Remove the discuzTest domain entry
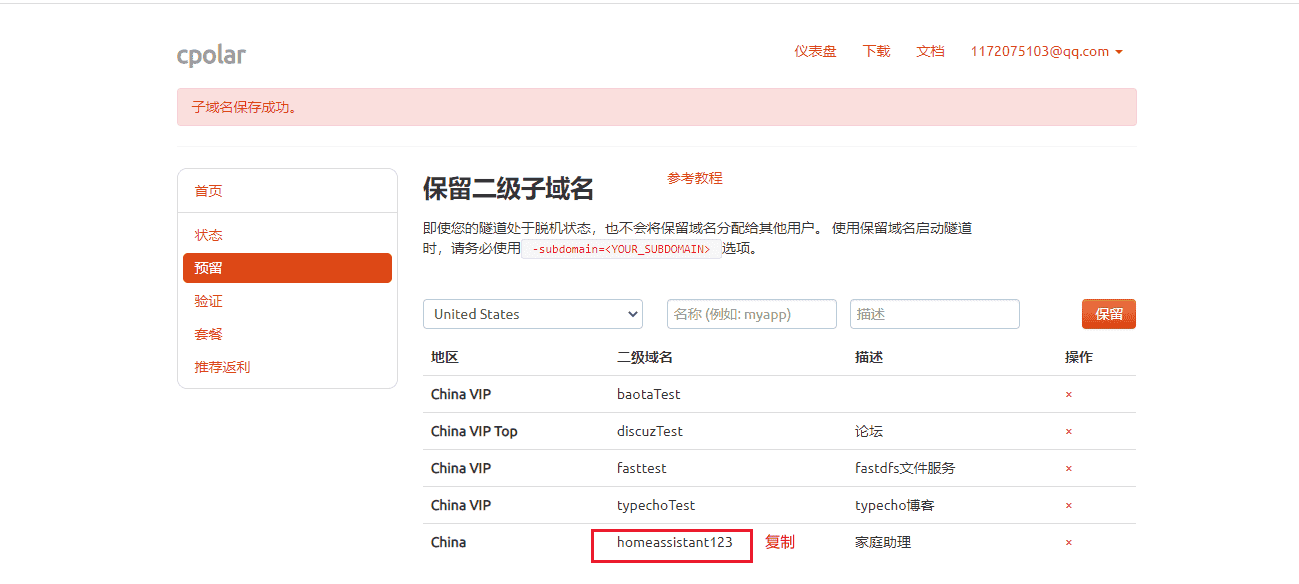 [x=1068, y=431]
